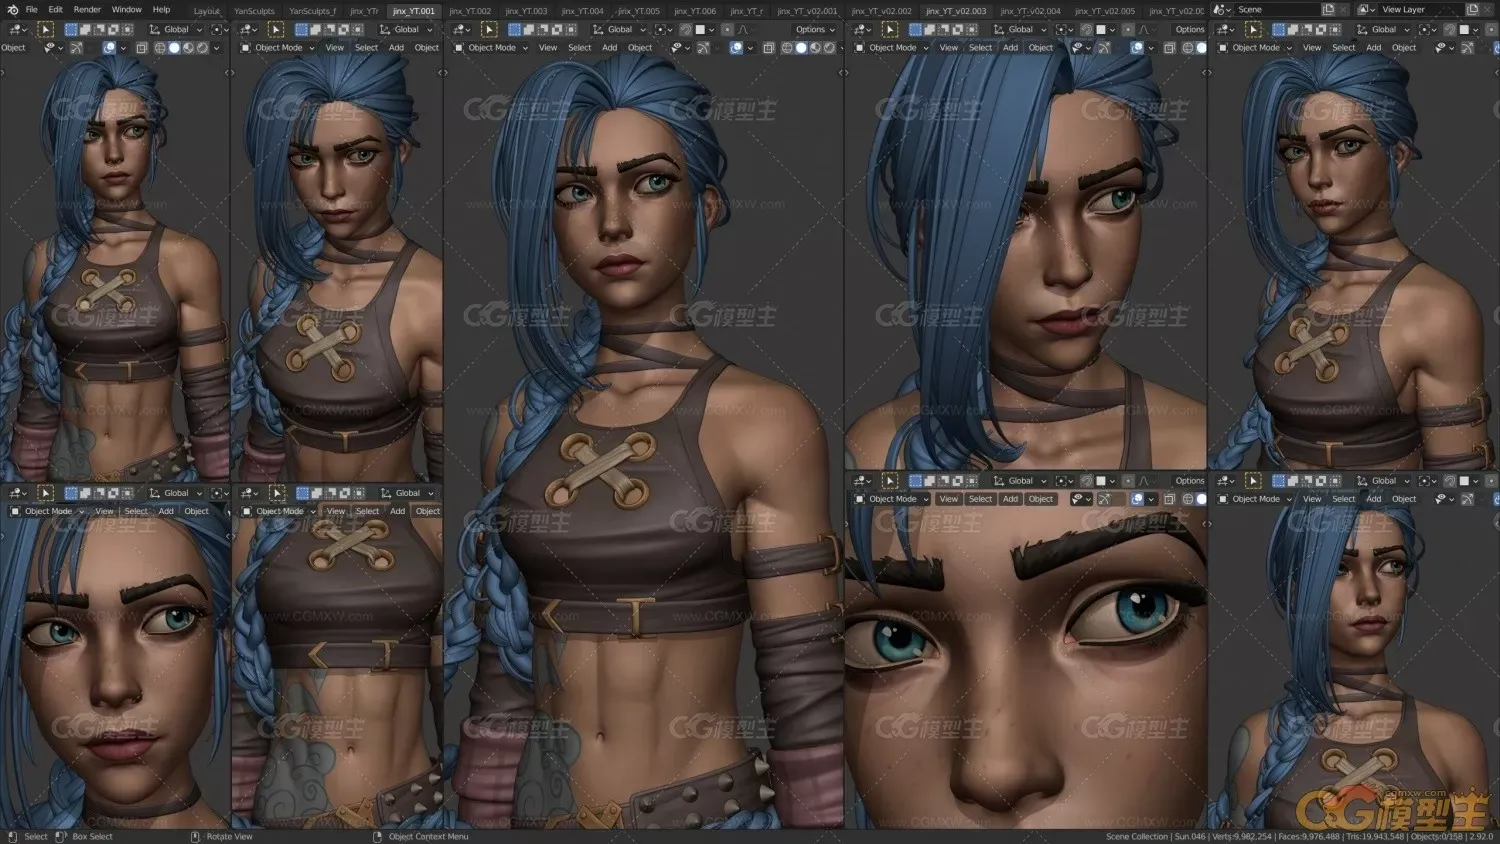Open the Add menu in center viewport
The height and width of the screenshot is (844, 1500).
click(610, 48)
